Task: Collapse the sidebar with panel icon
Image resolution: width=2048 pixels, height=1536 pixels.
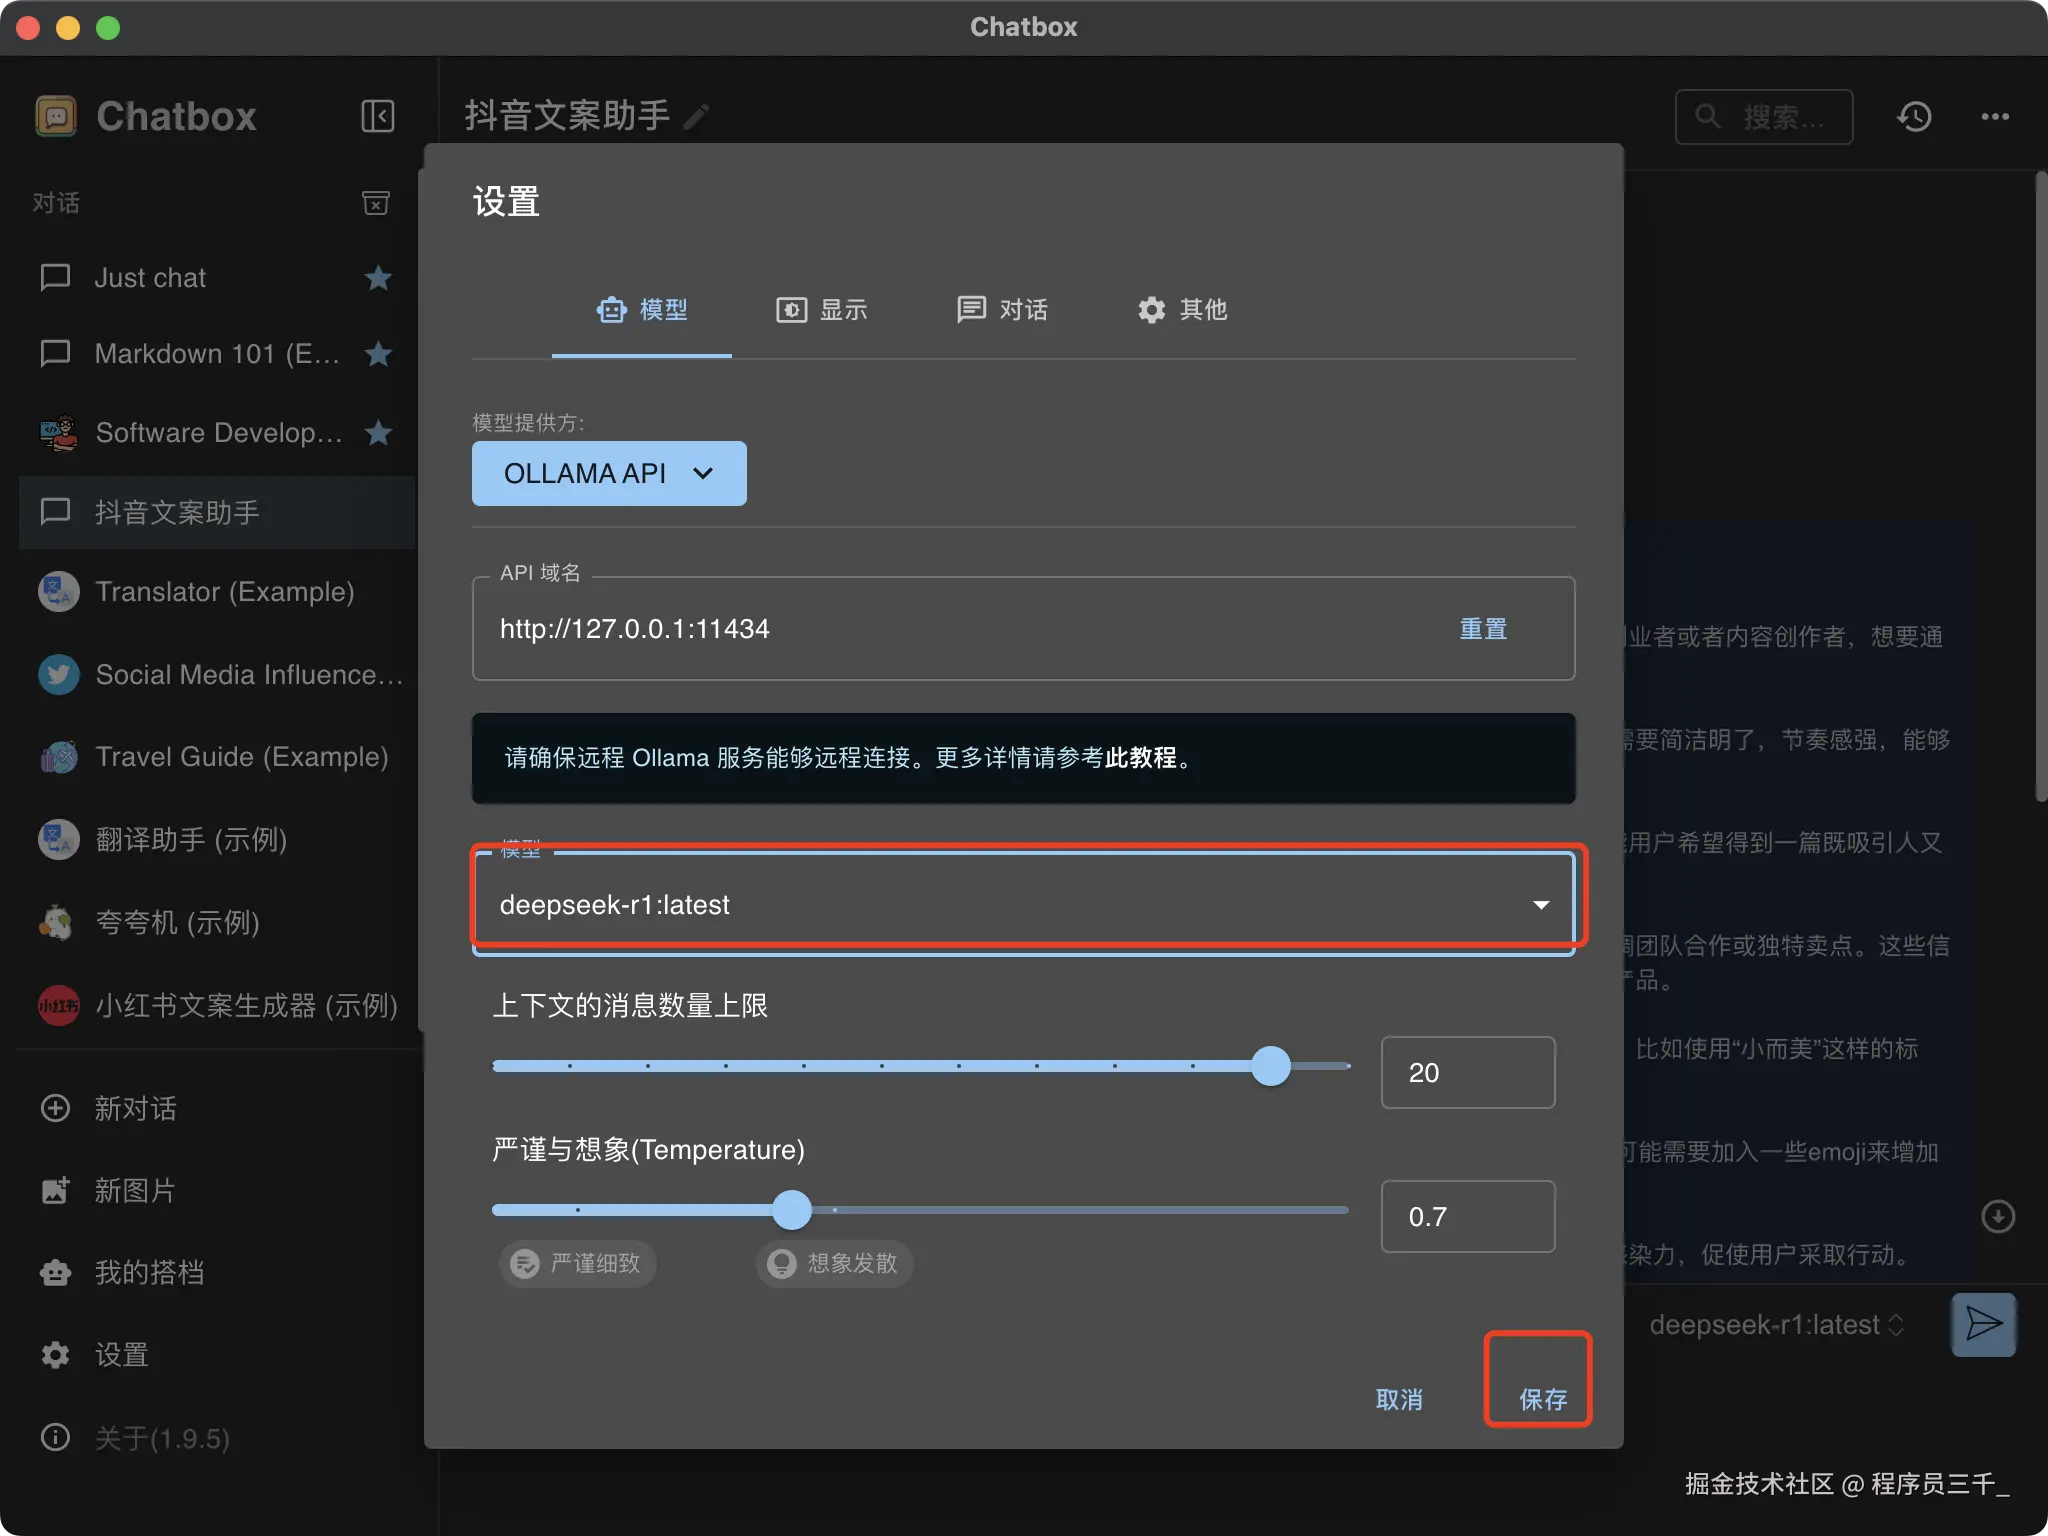Action: coord(377,116)
